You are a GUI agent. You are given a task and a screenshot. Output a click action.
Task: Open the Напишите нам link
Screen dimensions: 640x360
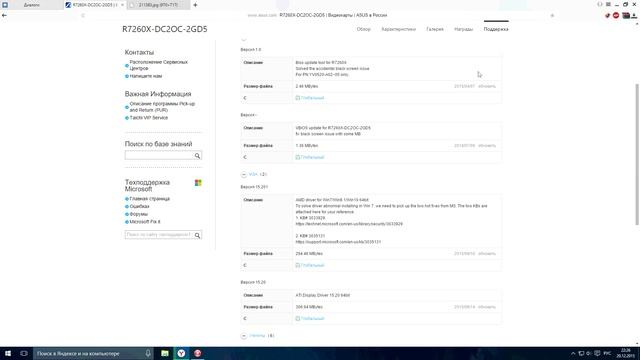click(x=146, y=76)
